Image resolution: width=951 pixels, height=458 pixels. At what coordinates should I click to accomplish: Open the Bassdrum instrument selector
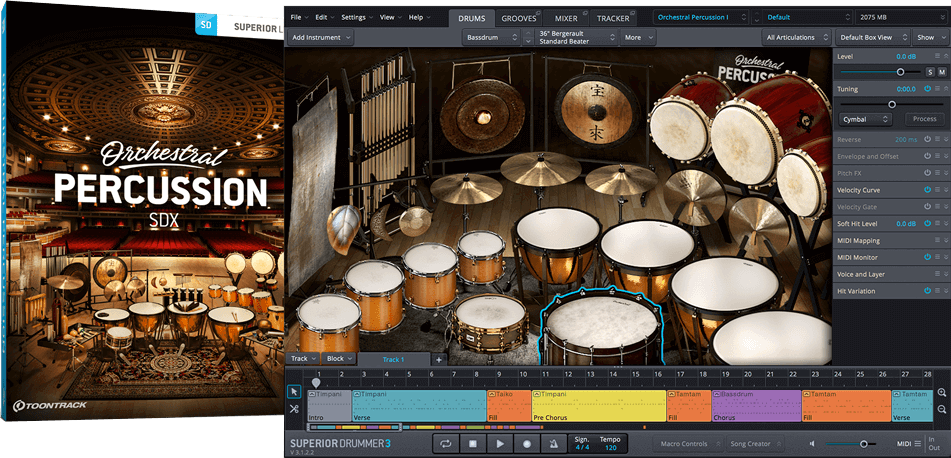coord(491,37)
